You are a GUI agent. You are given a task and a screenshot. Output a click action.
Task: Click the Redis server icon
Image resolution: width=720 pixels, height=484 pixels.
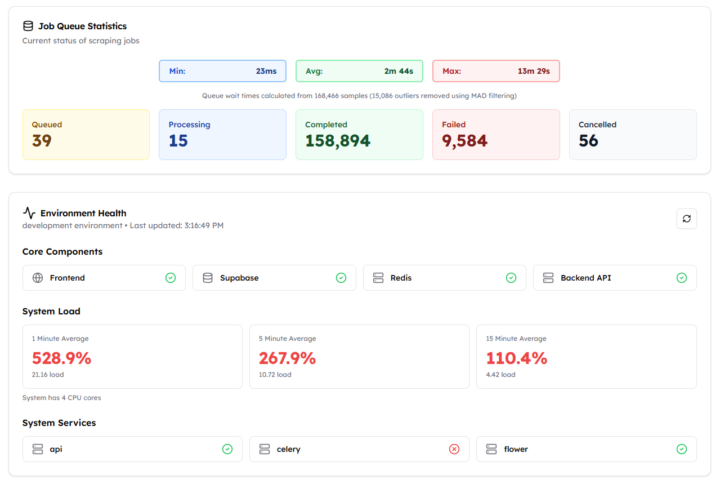378,278
